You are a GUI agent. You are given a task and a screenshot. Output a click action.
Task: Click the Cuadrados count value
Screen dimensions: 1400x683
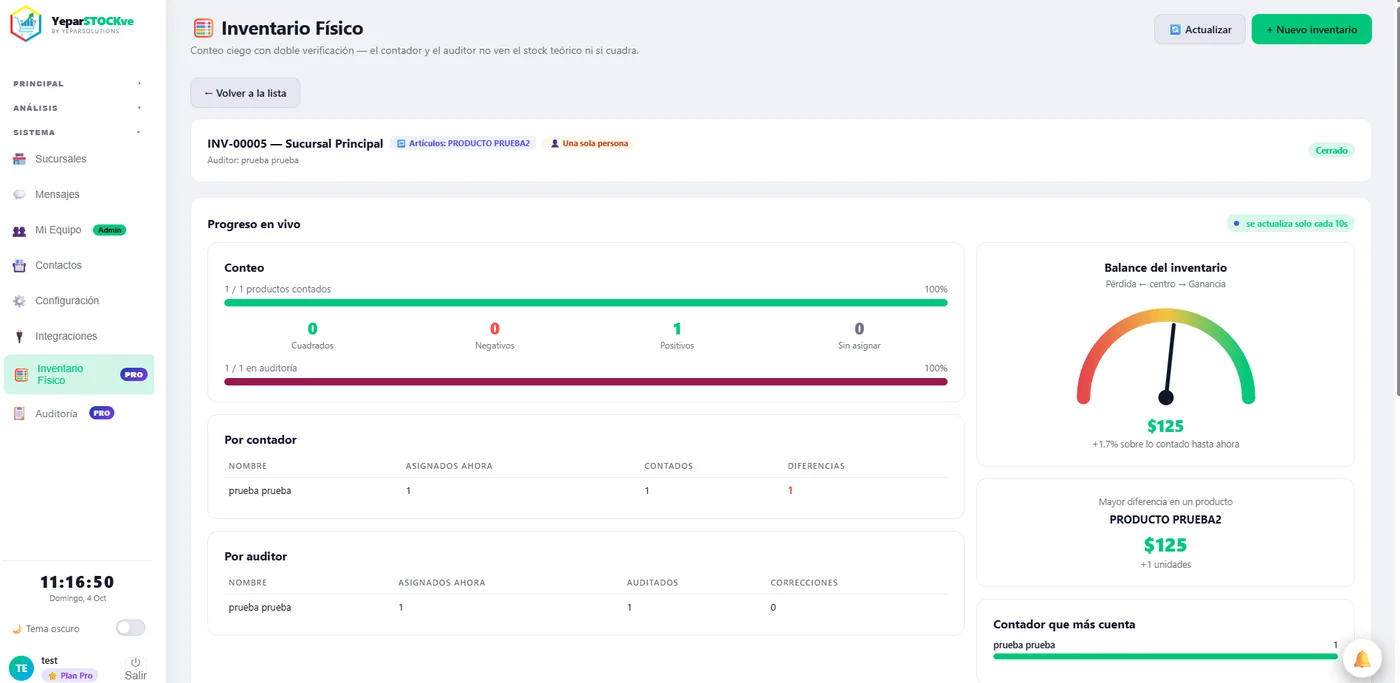click(312, 329)
